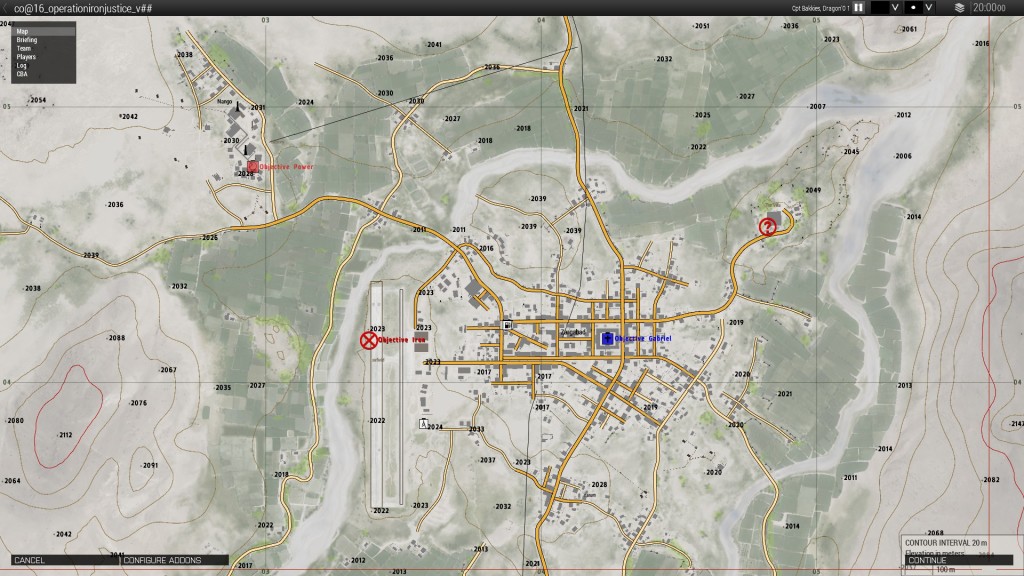Click the CANCEL button
Image resolution: width=1024 pixels, height=576 pixels.
point(65,560)
